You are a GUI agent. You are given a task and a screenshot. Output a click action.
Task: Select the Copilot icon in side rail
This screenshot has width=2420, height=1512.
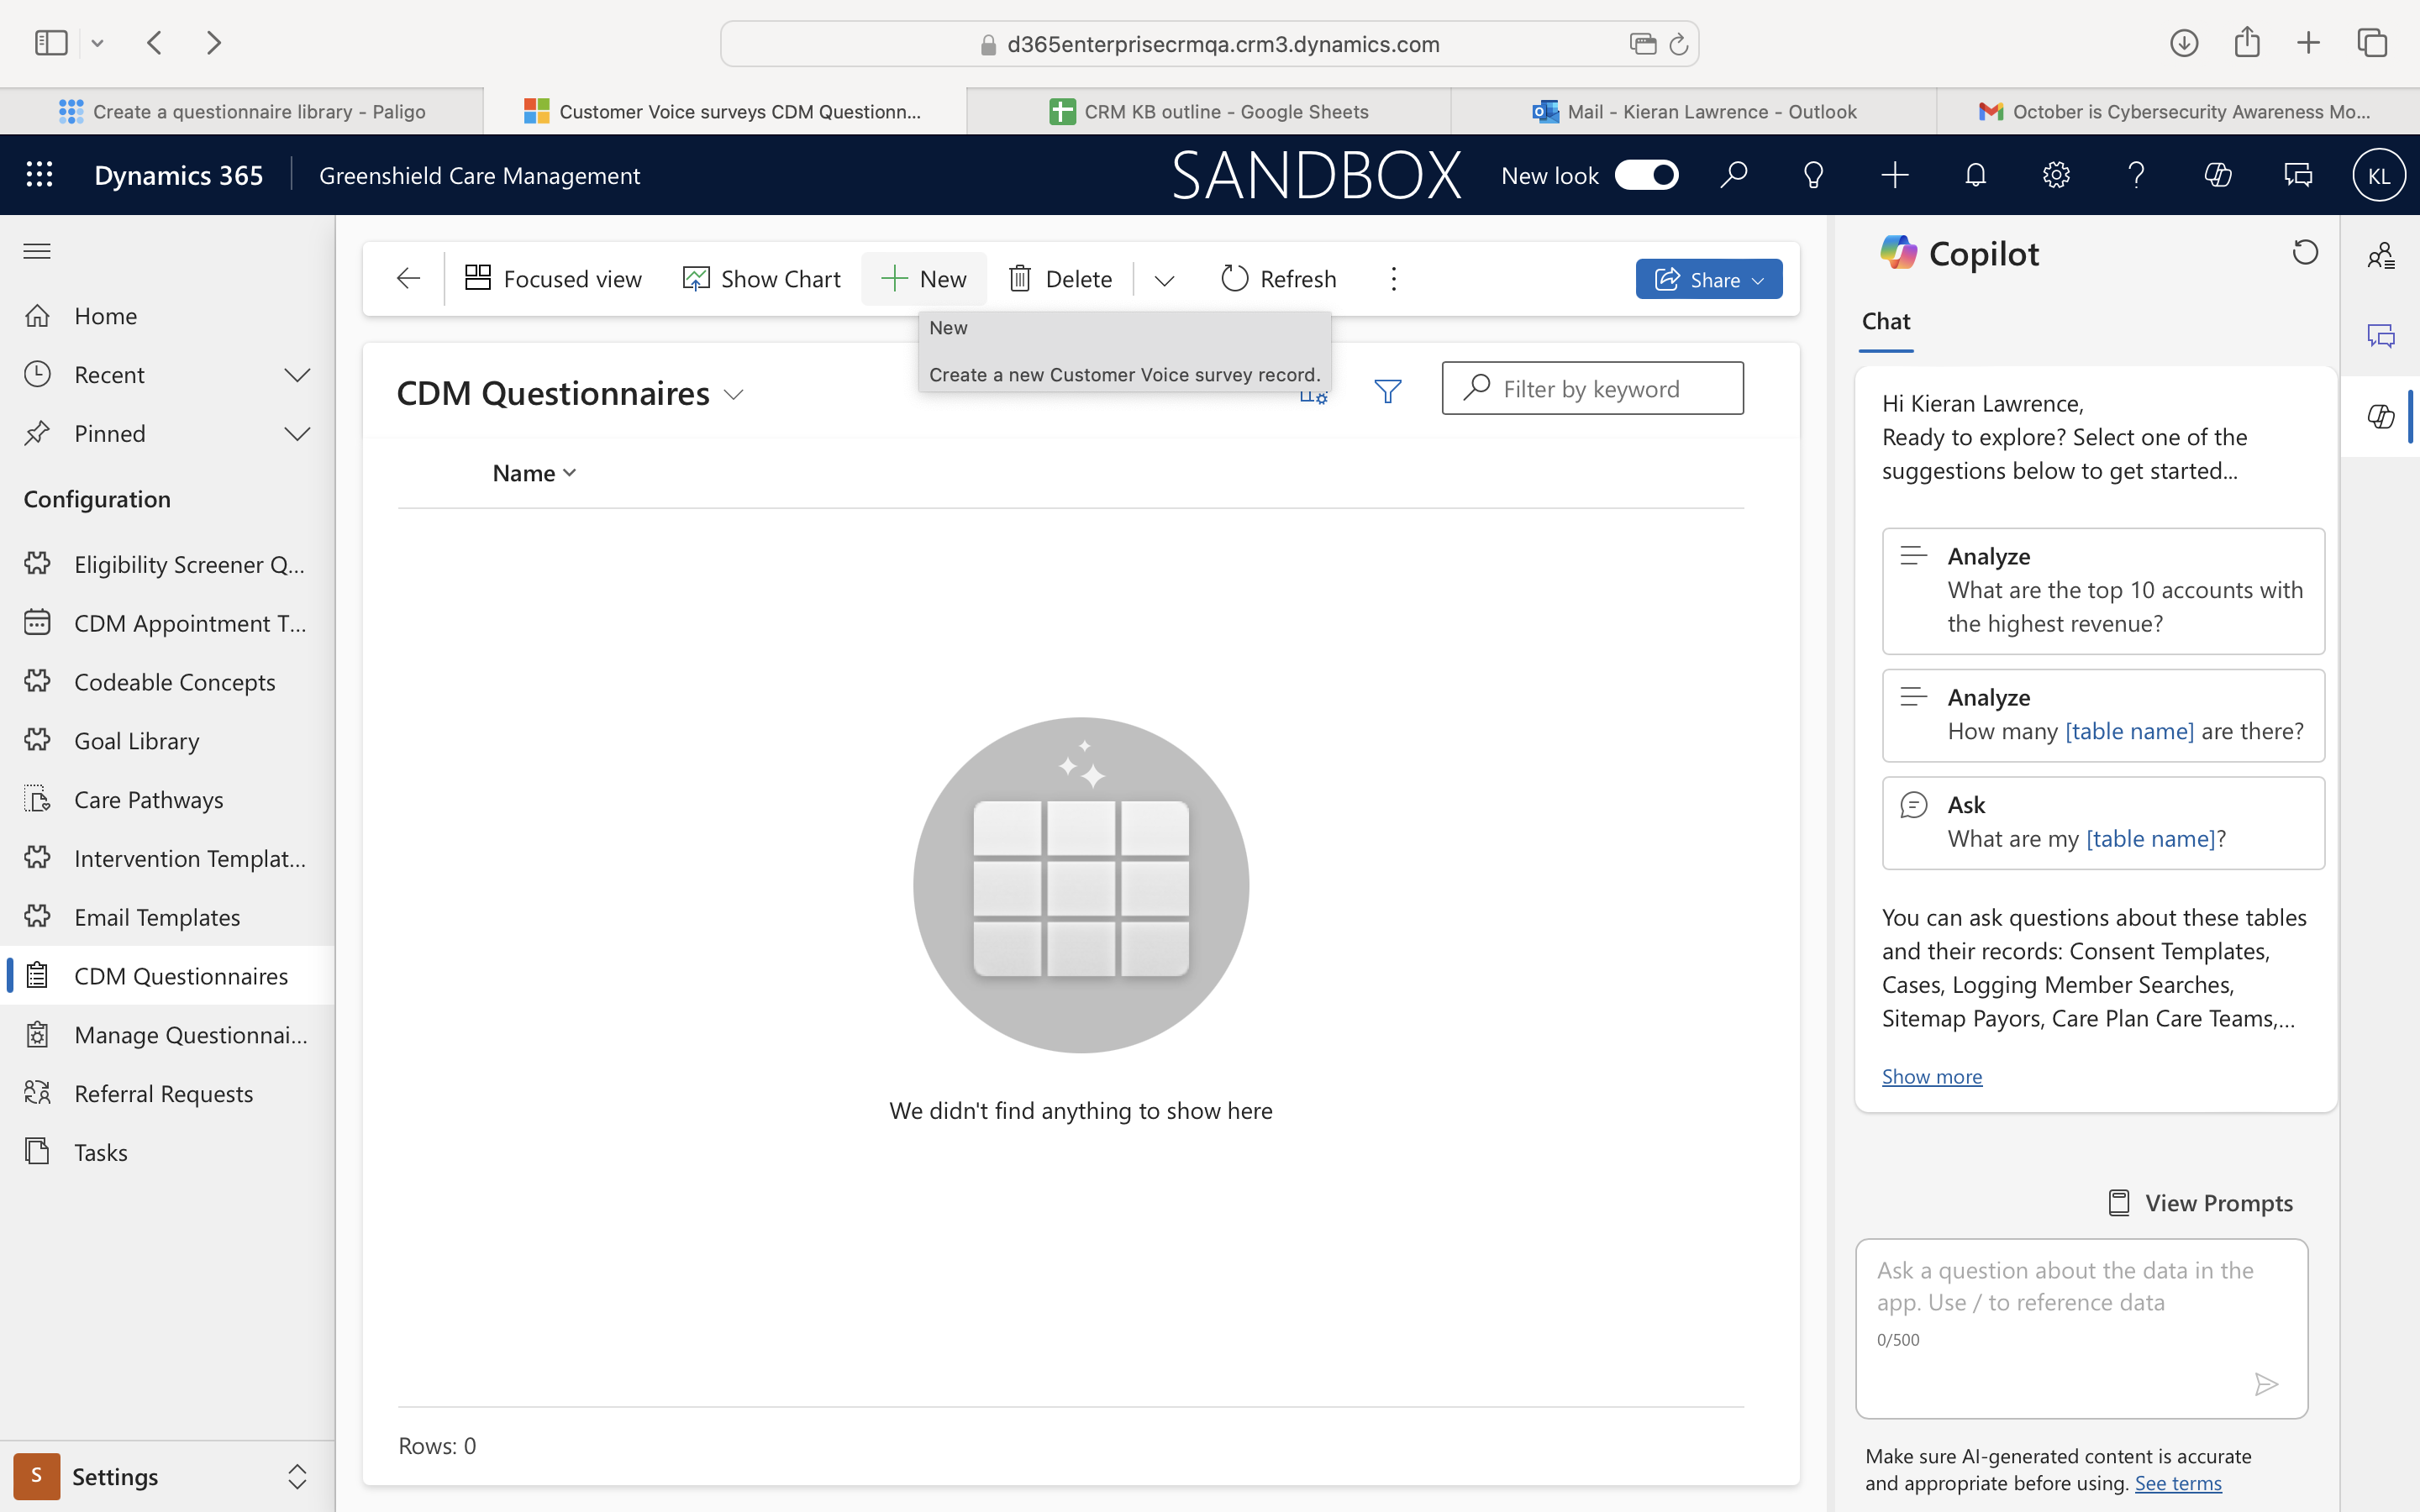coord(2380,416)
